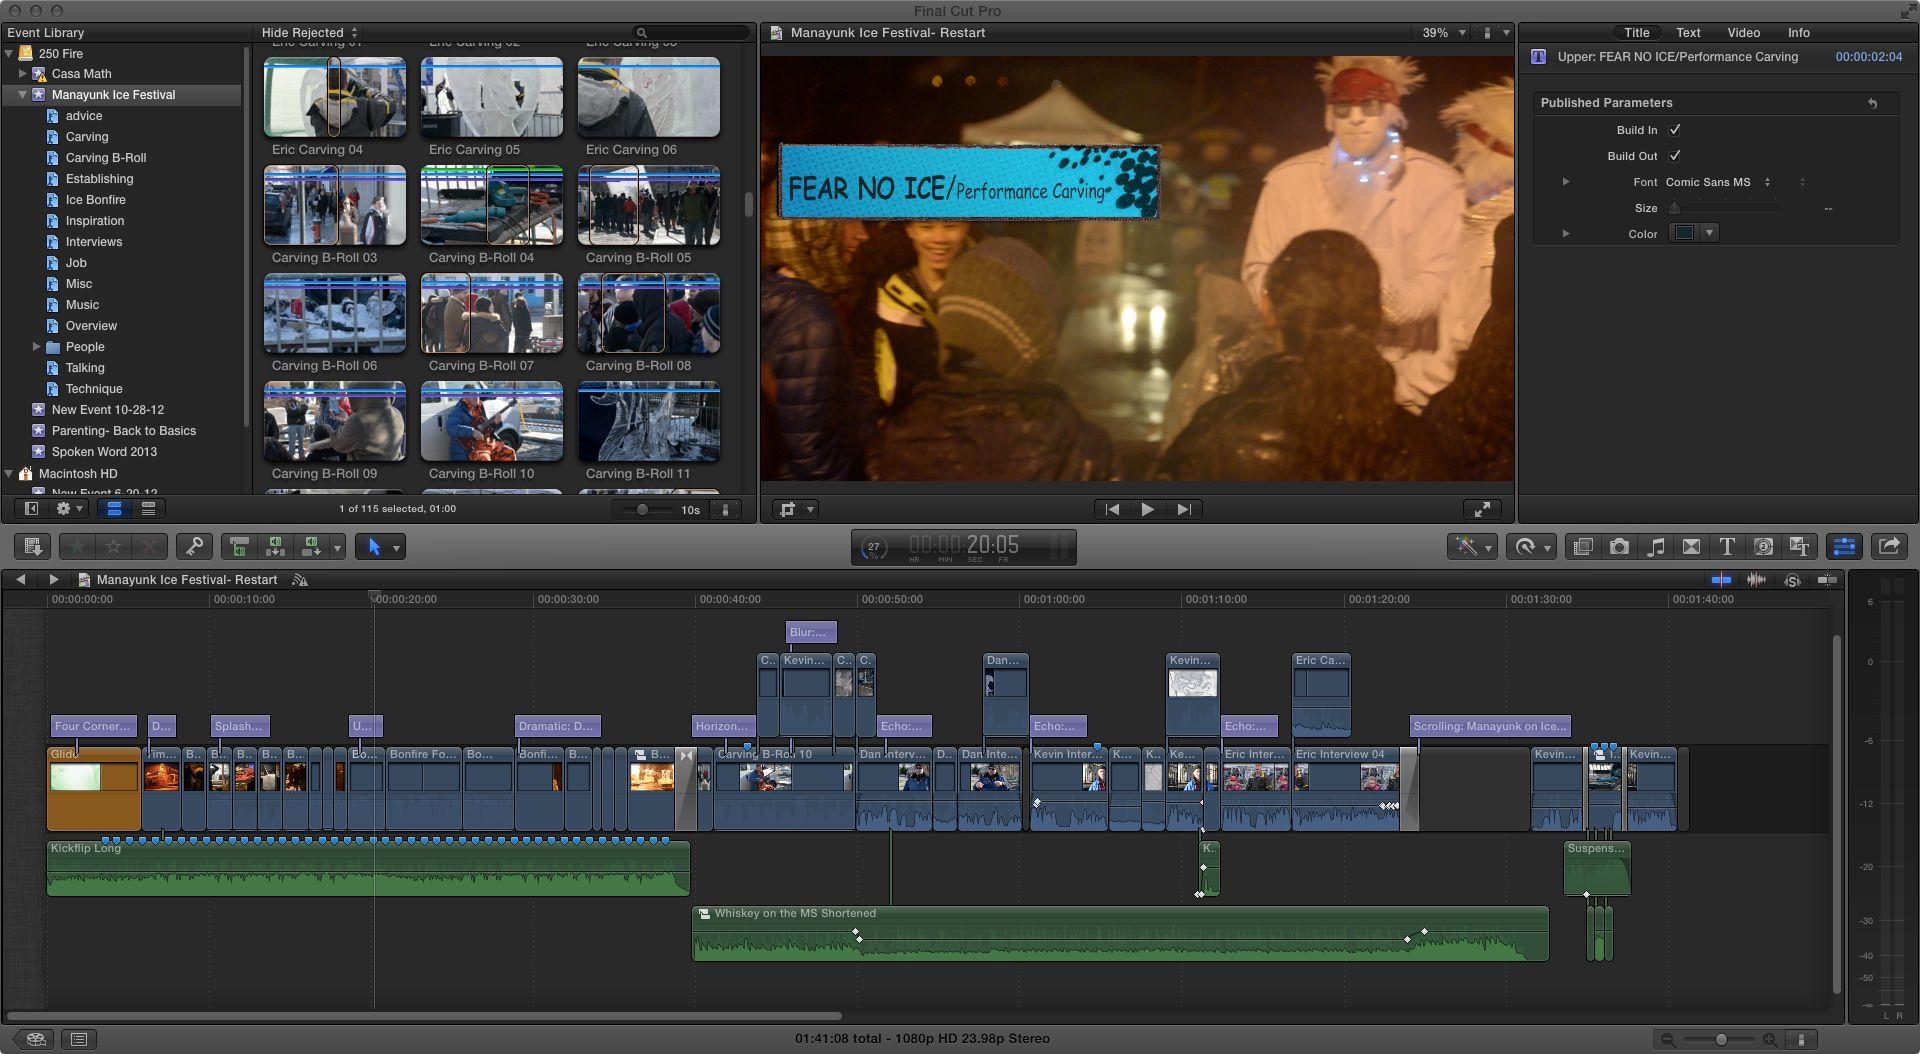Collapse the 250 Fire drive

click(x=9, y=54)
